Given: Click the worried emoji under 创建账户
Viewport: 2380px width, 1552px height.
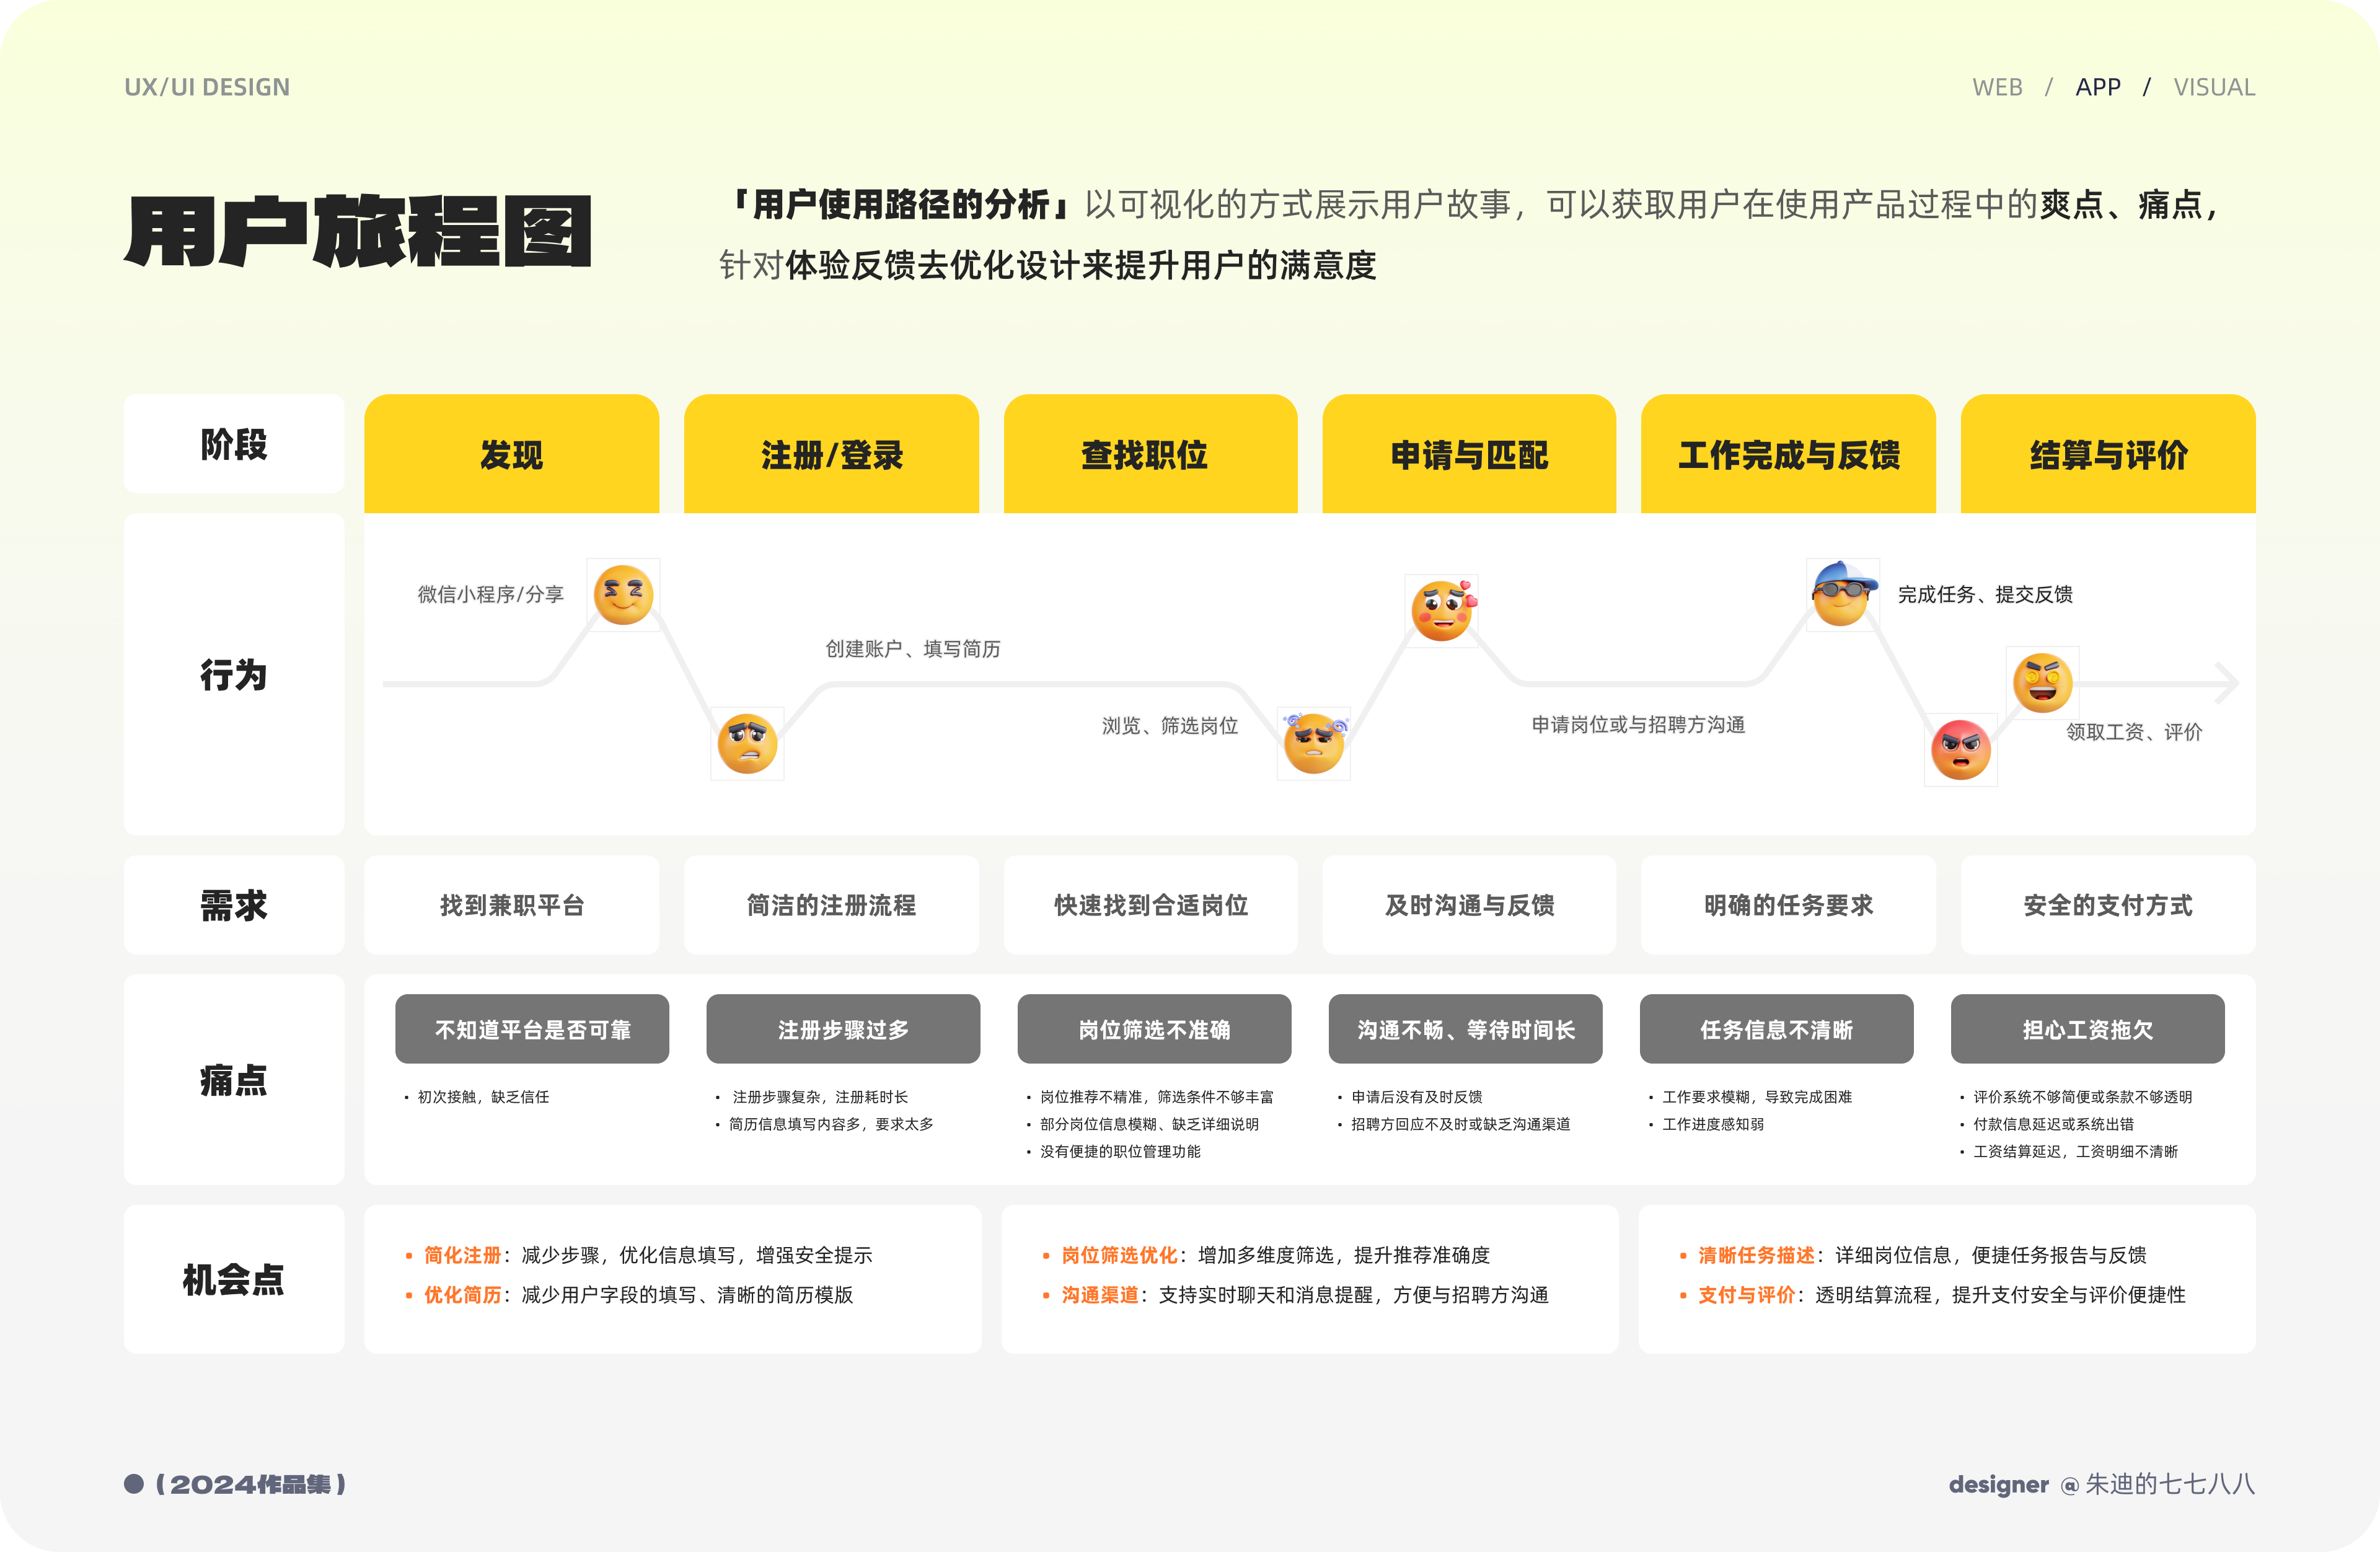Looking at the screenshot, I should [x=747, y=744].
